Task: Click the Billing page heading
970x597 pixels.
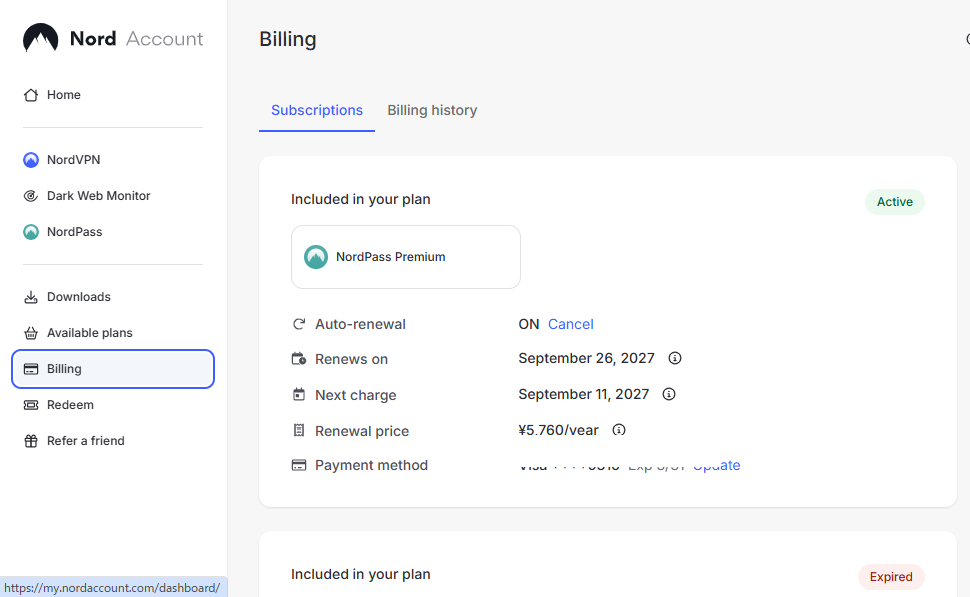Action: tap(288, 39)
